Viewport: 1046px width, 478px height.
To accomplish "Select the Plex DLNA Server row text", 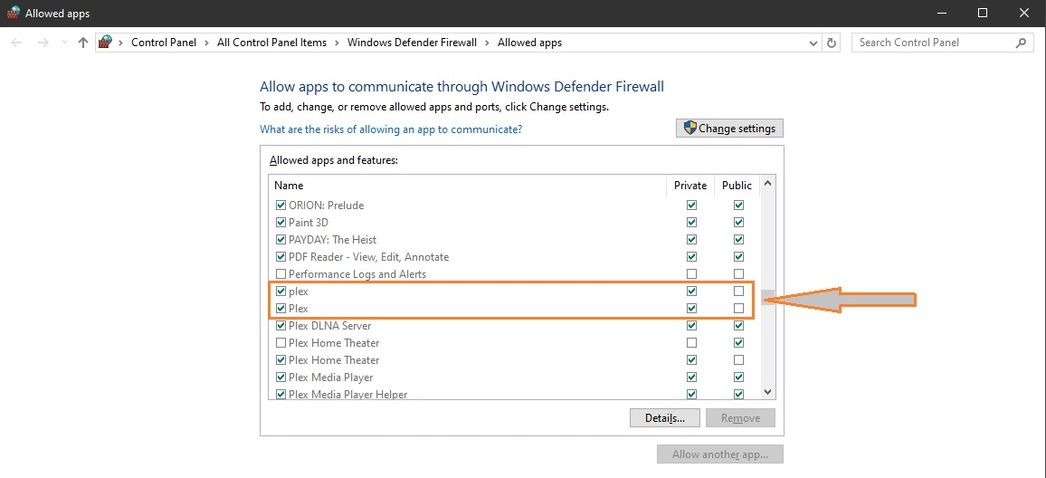I will click(330, 326).
